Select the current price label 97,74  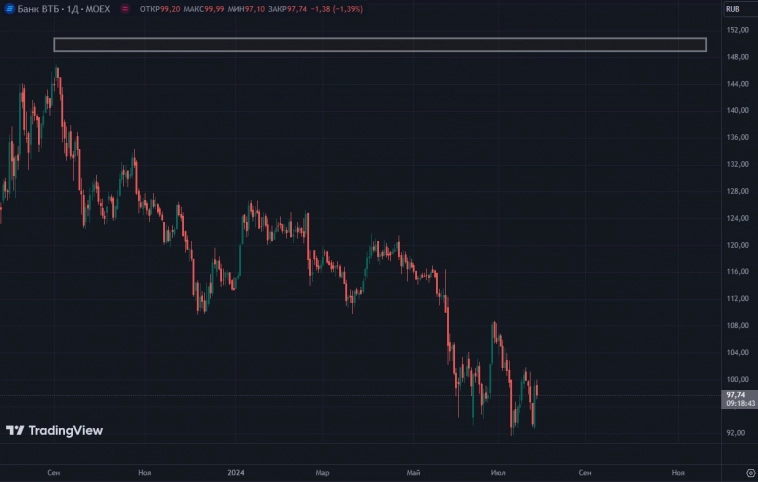(x=735, y=395)
